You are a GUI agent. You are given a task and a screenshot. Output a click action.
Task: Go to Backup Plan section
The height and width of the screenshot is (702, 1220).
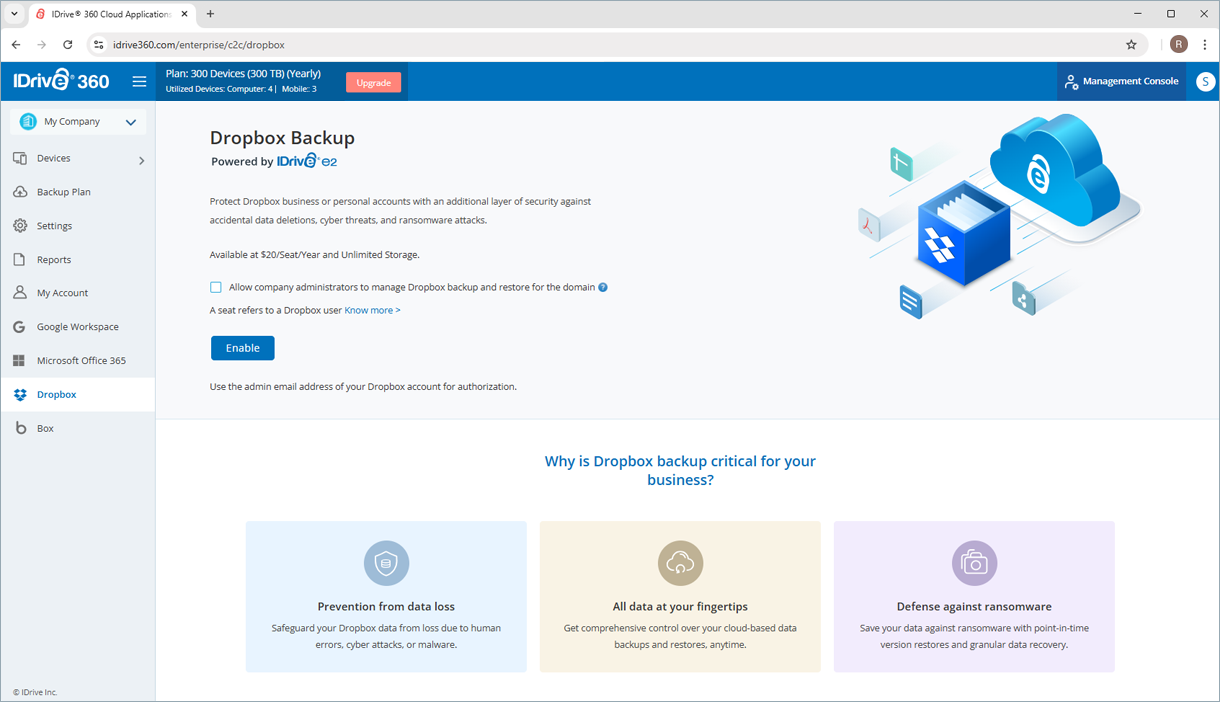coord(63,192)
